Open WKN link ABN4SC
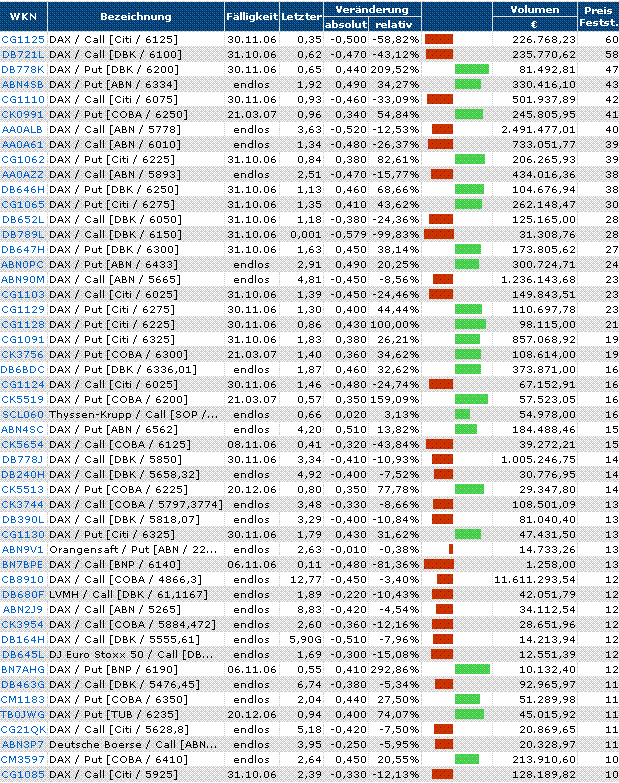The width and height of the screenshot is (619, 783). click(23, 429)
